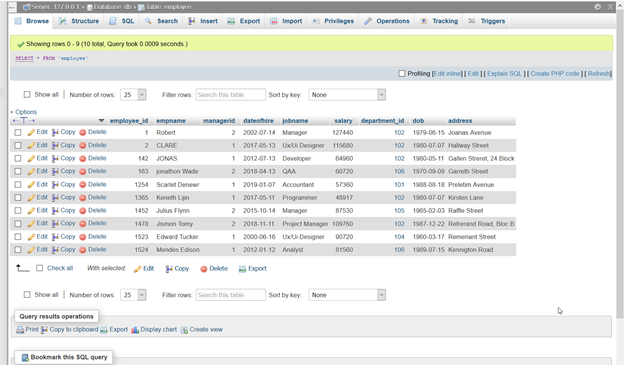
Task: Open the lower Number of rows dropdown
Action: tap(133, 295)
